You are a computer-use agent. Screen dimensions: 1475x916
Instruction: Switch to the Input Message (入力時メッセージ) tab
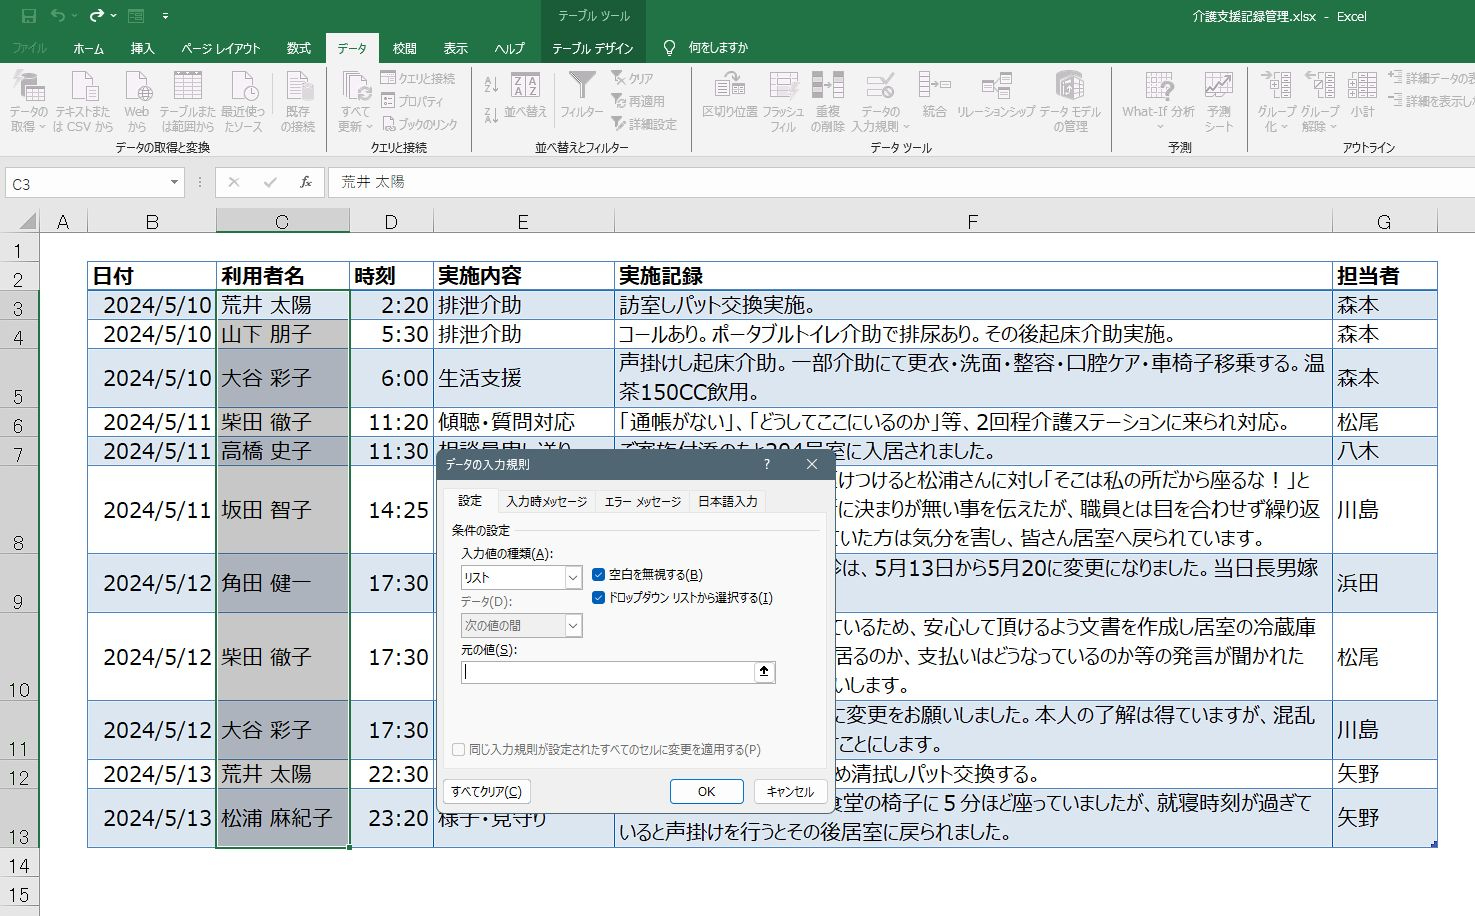click(546, 502)
